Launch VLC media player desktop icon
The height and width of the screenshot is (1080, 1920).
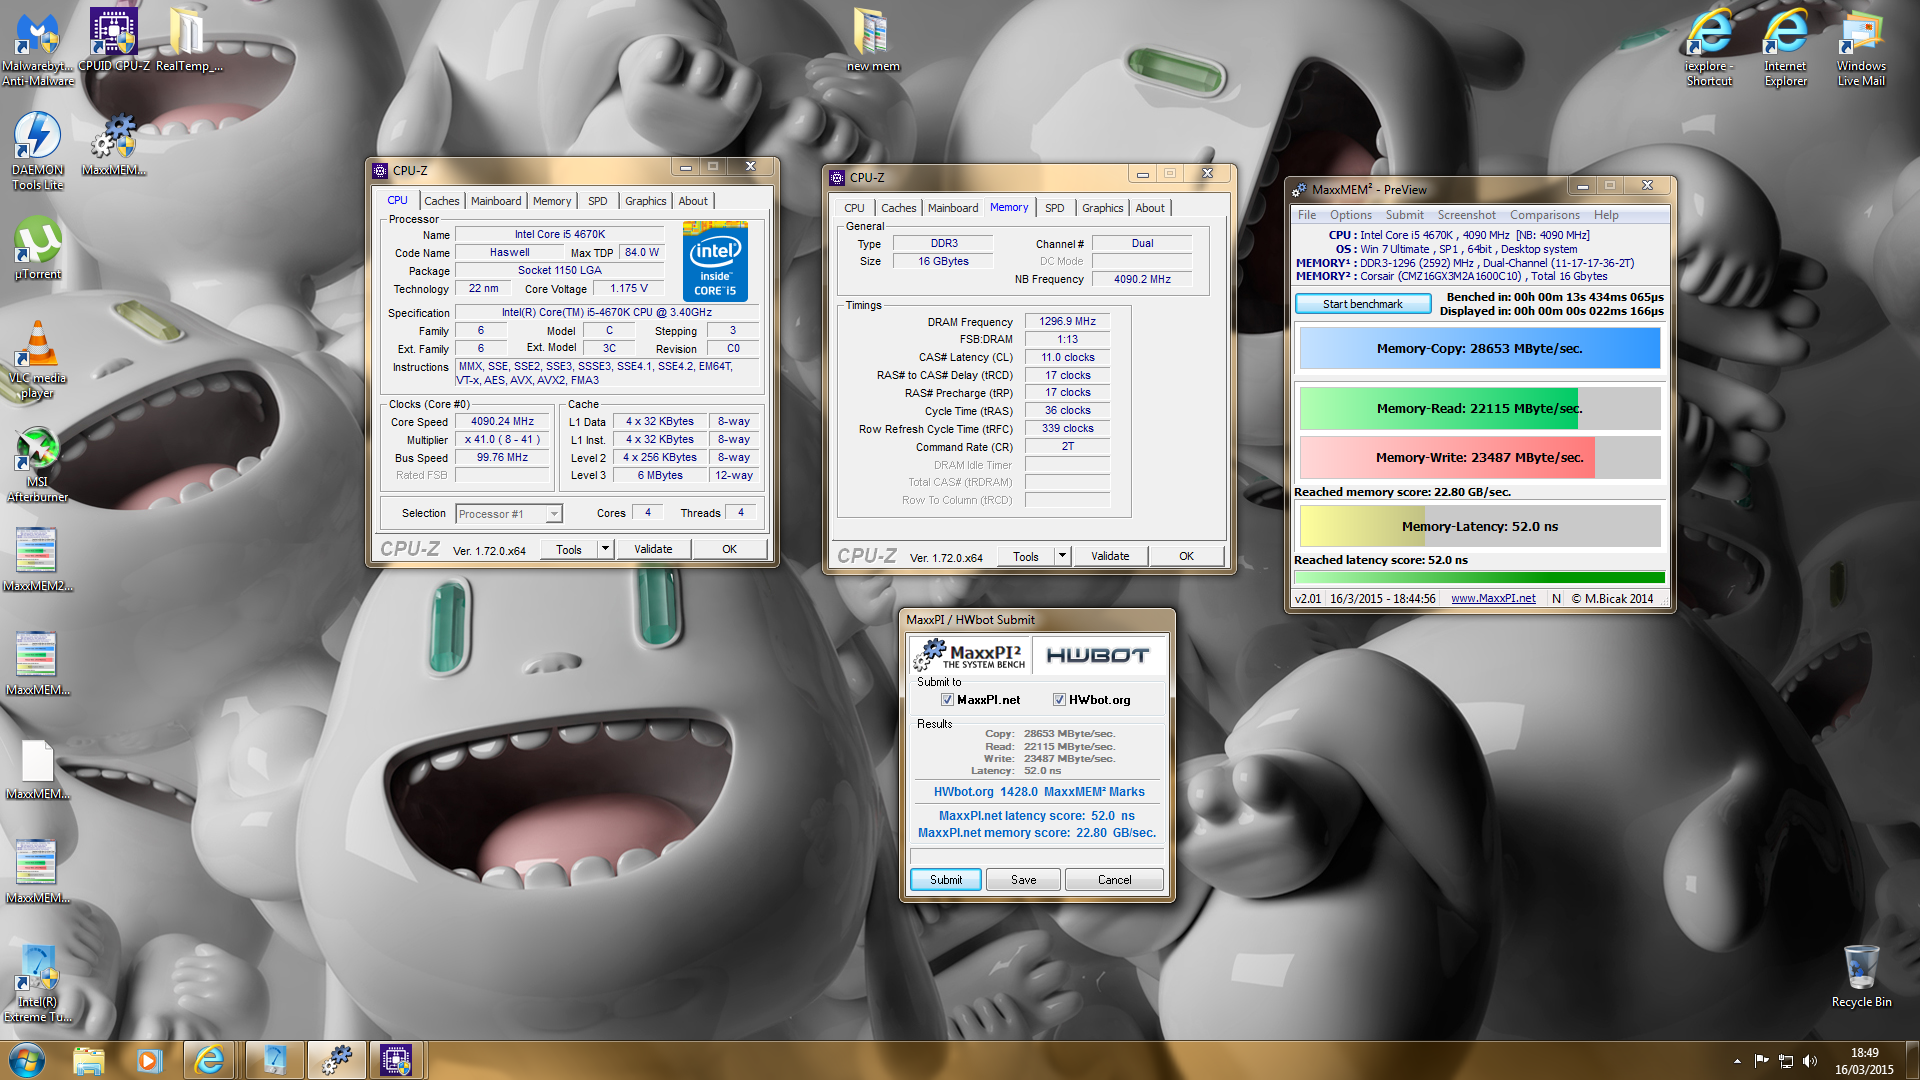(38, 360)
